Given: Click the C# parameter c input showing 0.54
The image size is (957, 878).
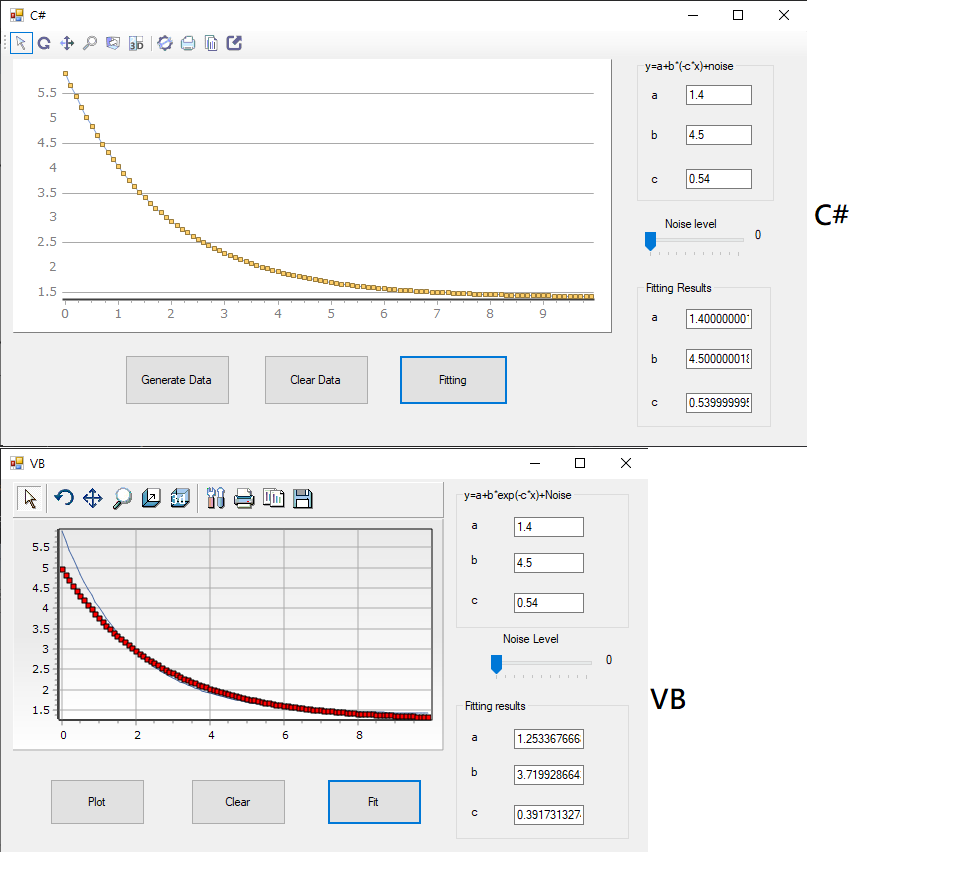Looking at the screenshot, I should pyautogui.click(x=718, y=179).
